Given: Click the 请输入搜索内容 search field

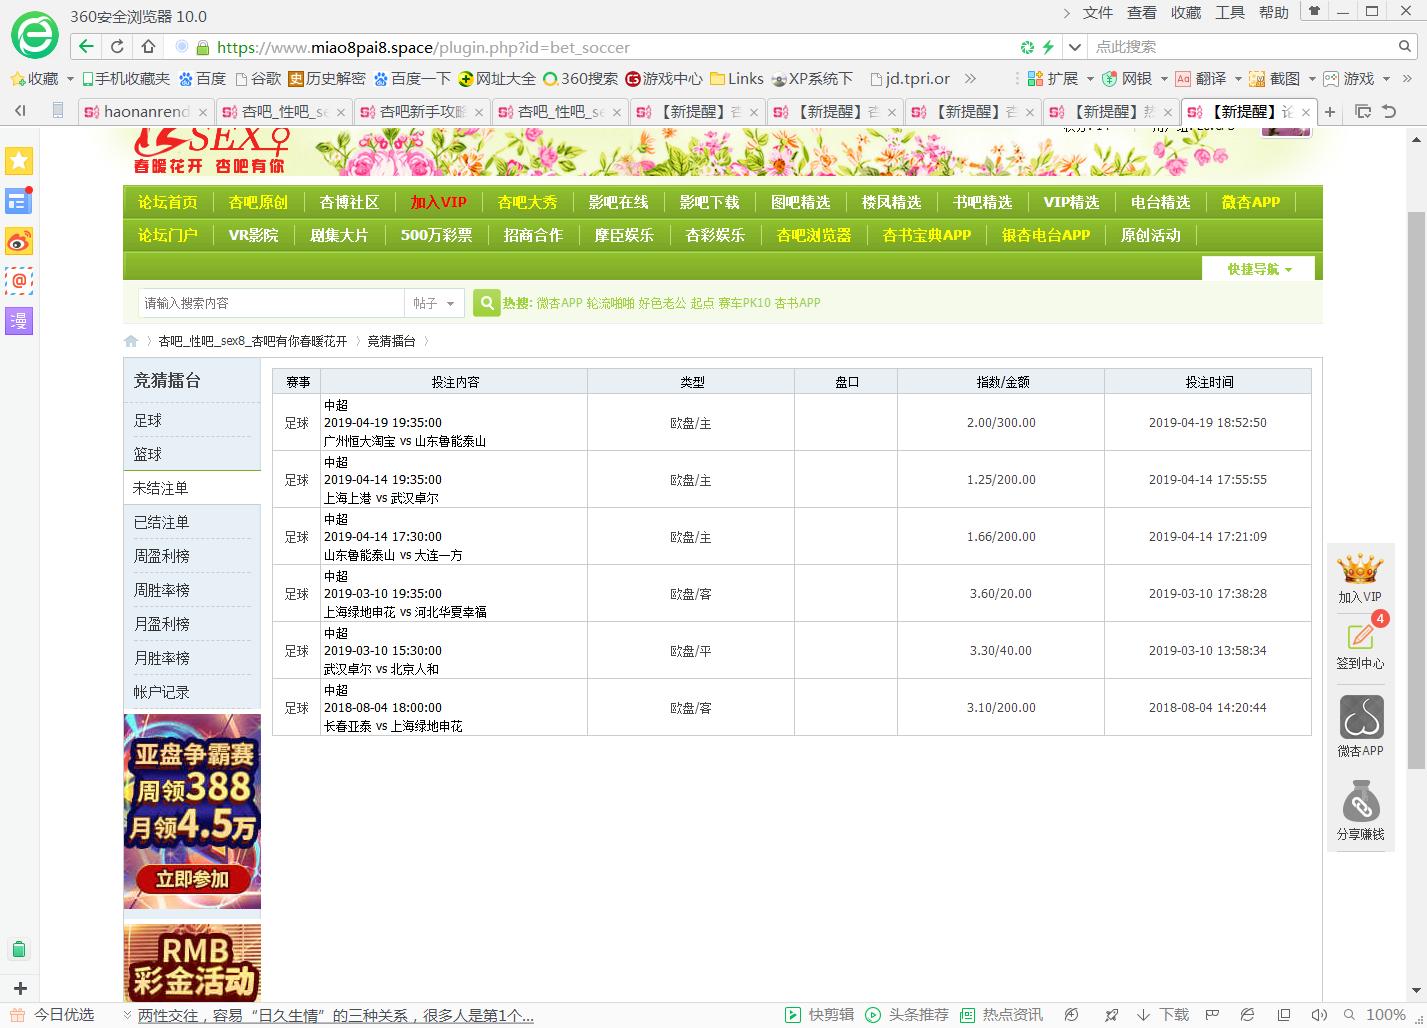Looking at the screenshot, I should coord(270,303).
